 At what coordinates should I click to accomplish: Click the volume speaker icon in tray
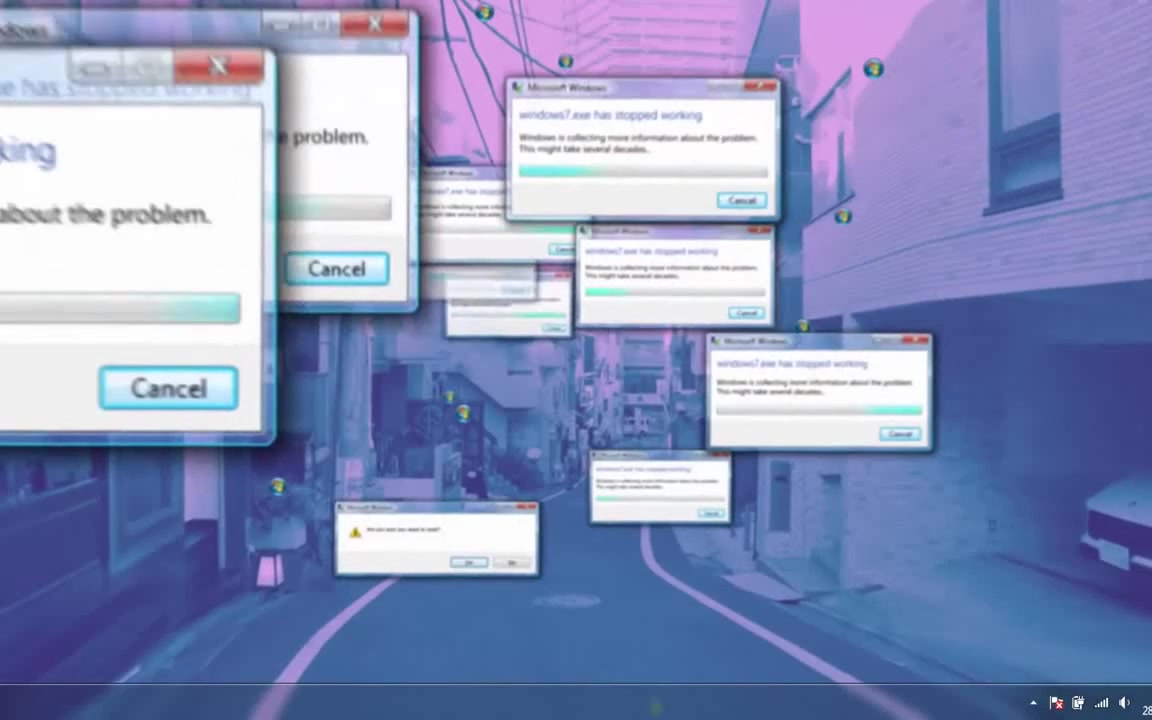tap(1124, 703)
